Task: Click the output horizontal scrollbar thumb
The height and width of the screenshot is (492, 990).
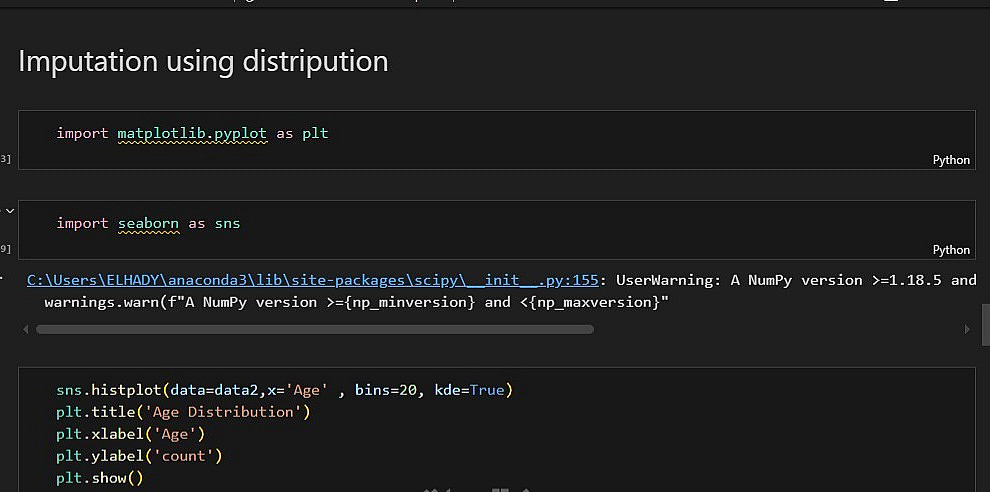Action: pyautogui.click(x=315, y=328)
